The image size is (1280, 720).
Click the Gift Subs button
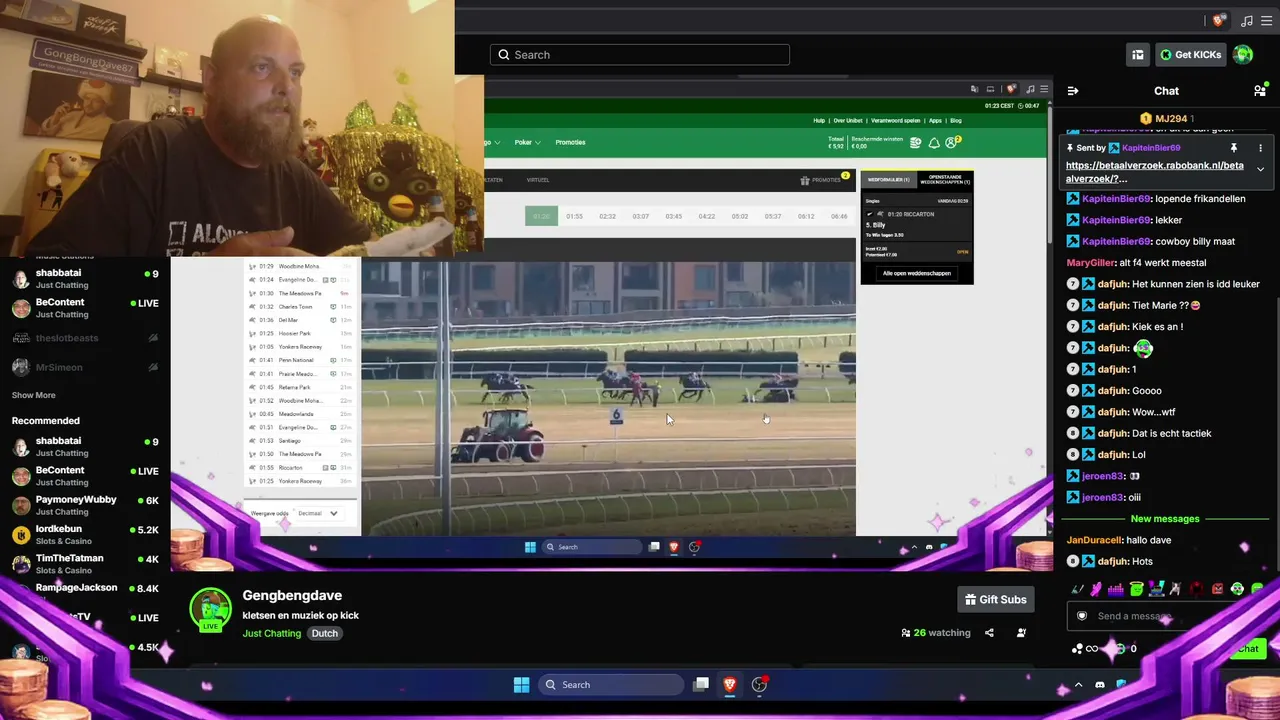(995, 600)
